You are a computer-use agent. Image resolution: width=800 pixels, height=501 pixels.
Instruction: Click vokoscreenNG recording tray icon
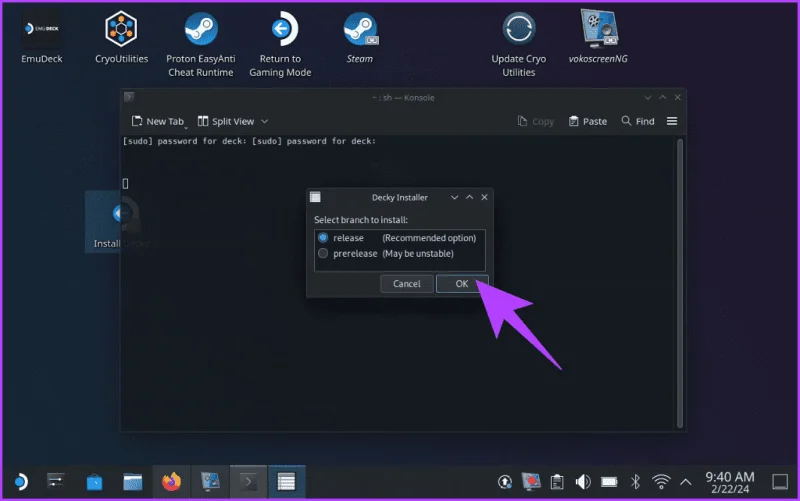[x=531, y=482]
